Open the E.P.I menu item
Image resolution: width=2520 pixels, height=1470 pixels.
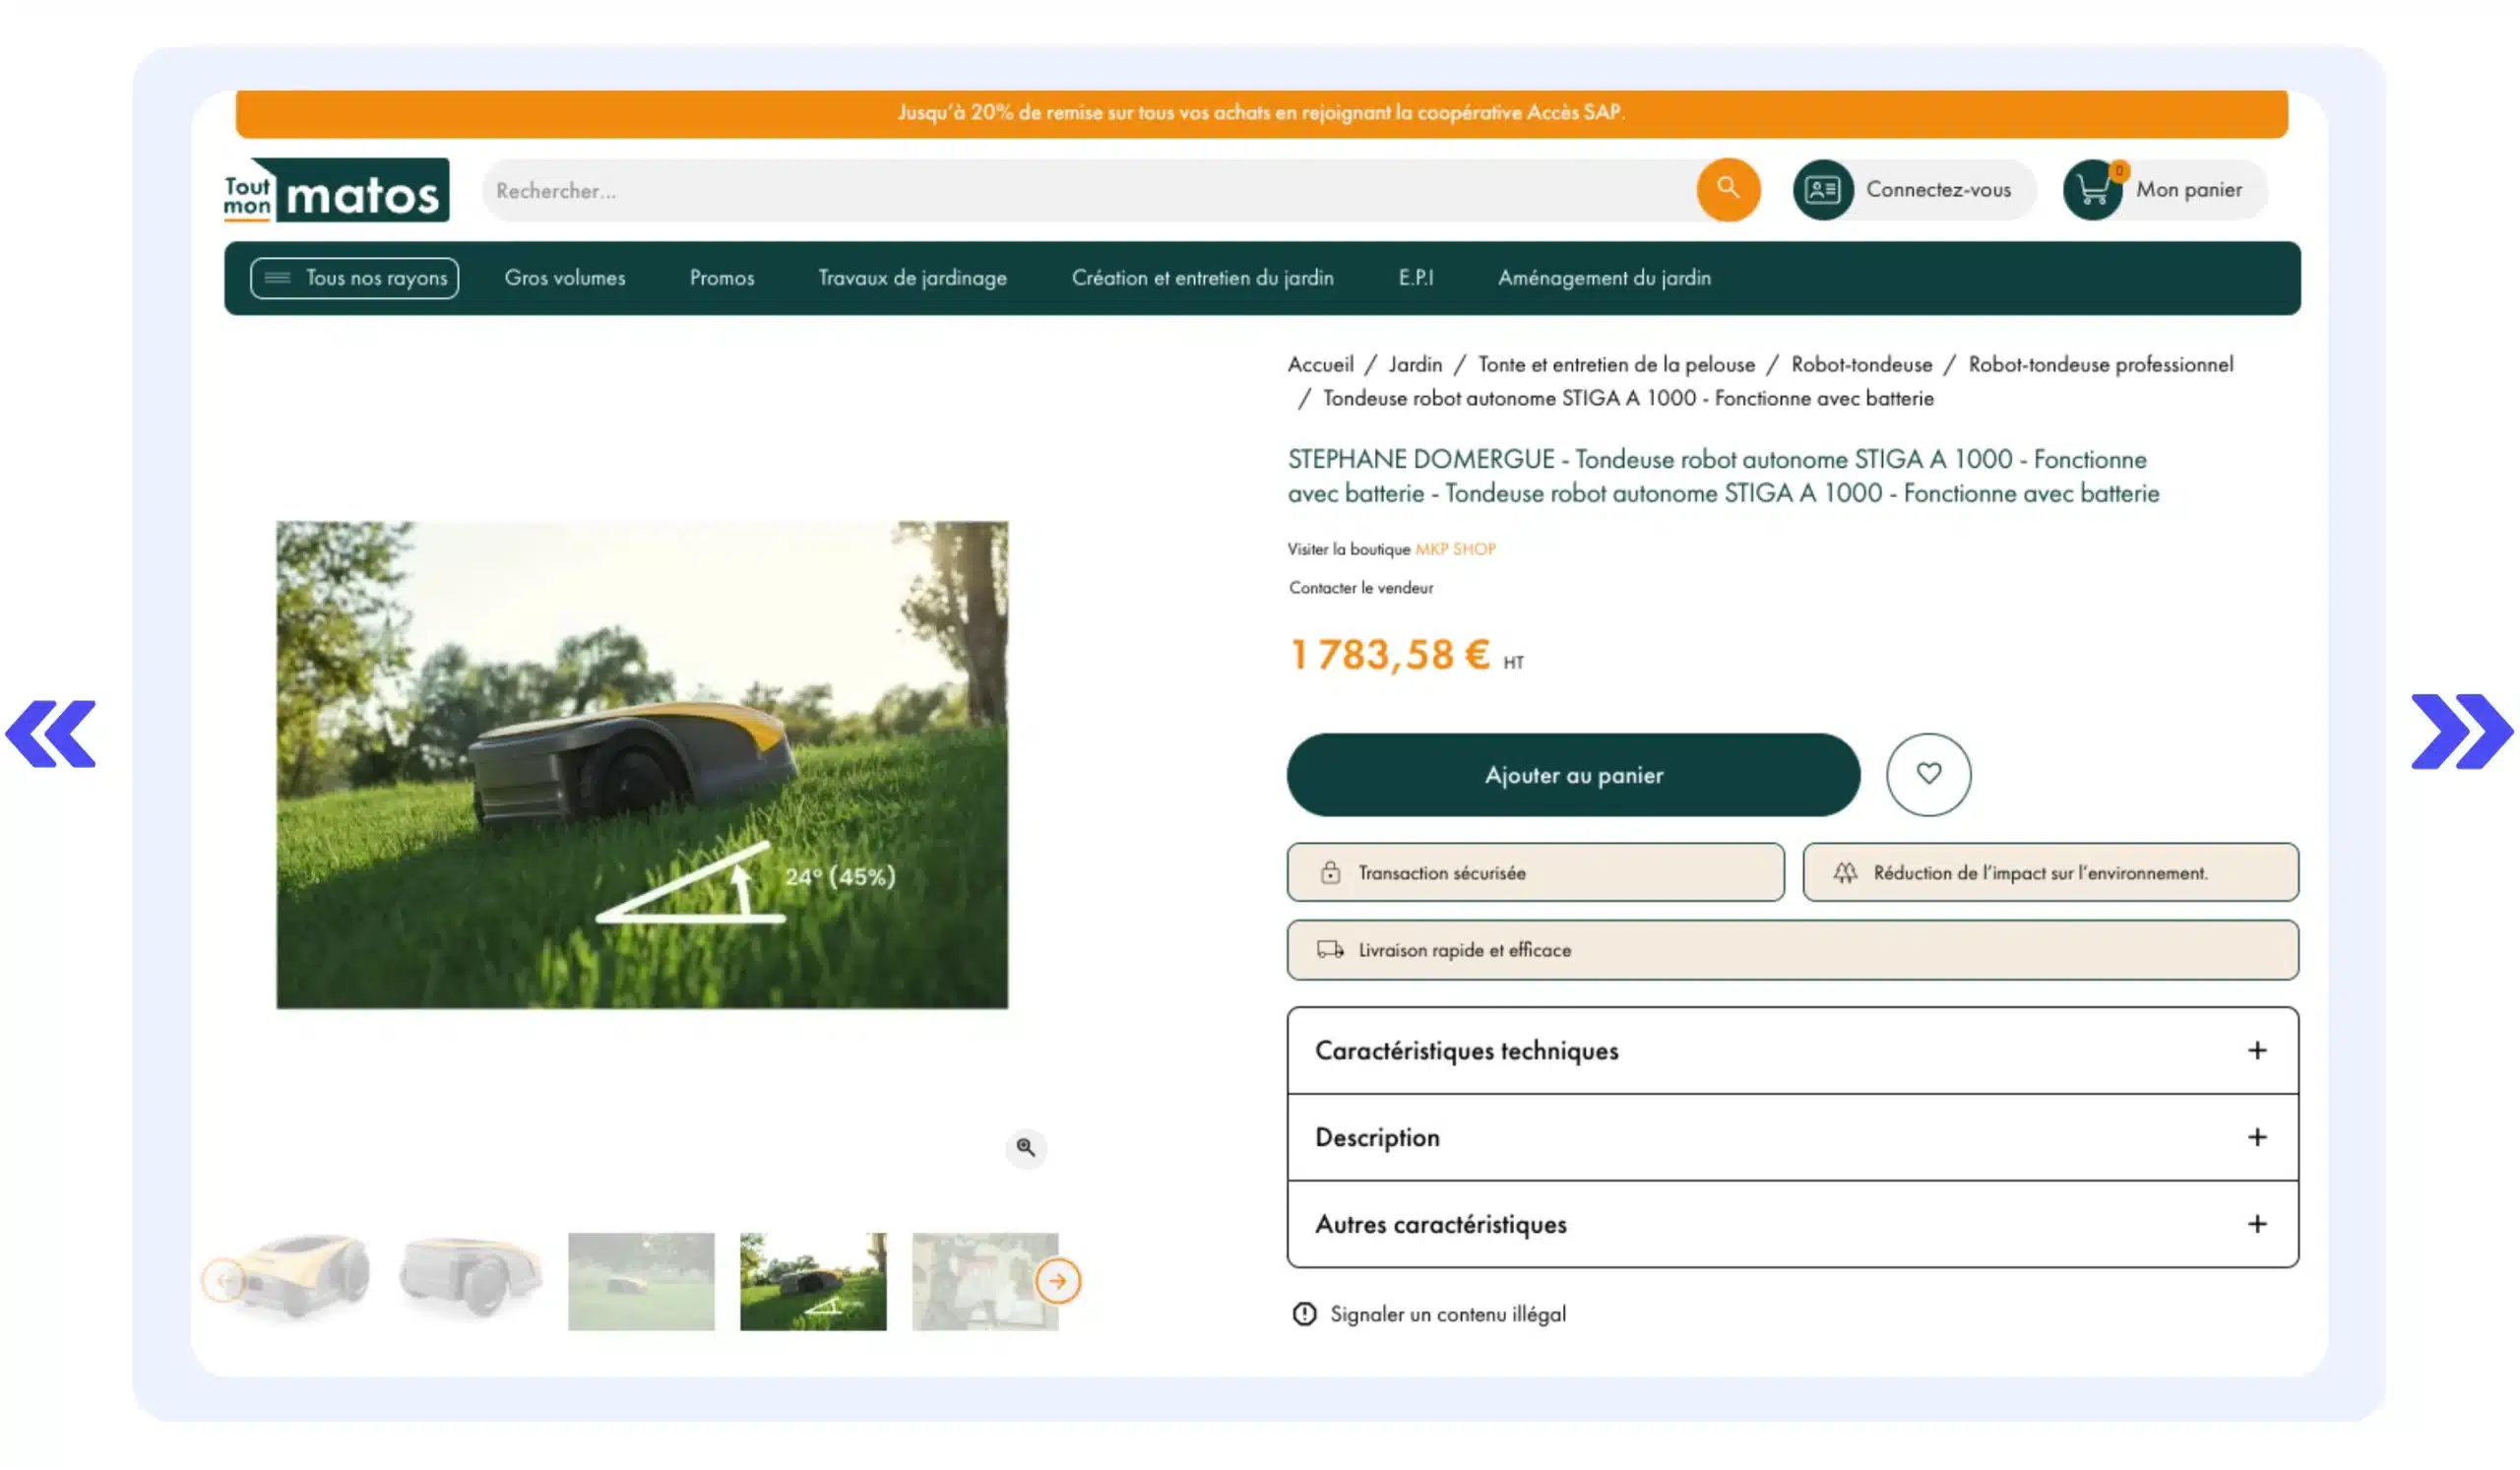point(1415,277)
